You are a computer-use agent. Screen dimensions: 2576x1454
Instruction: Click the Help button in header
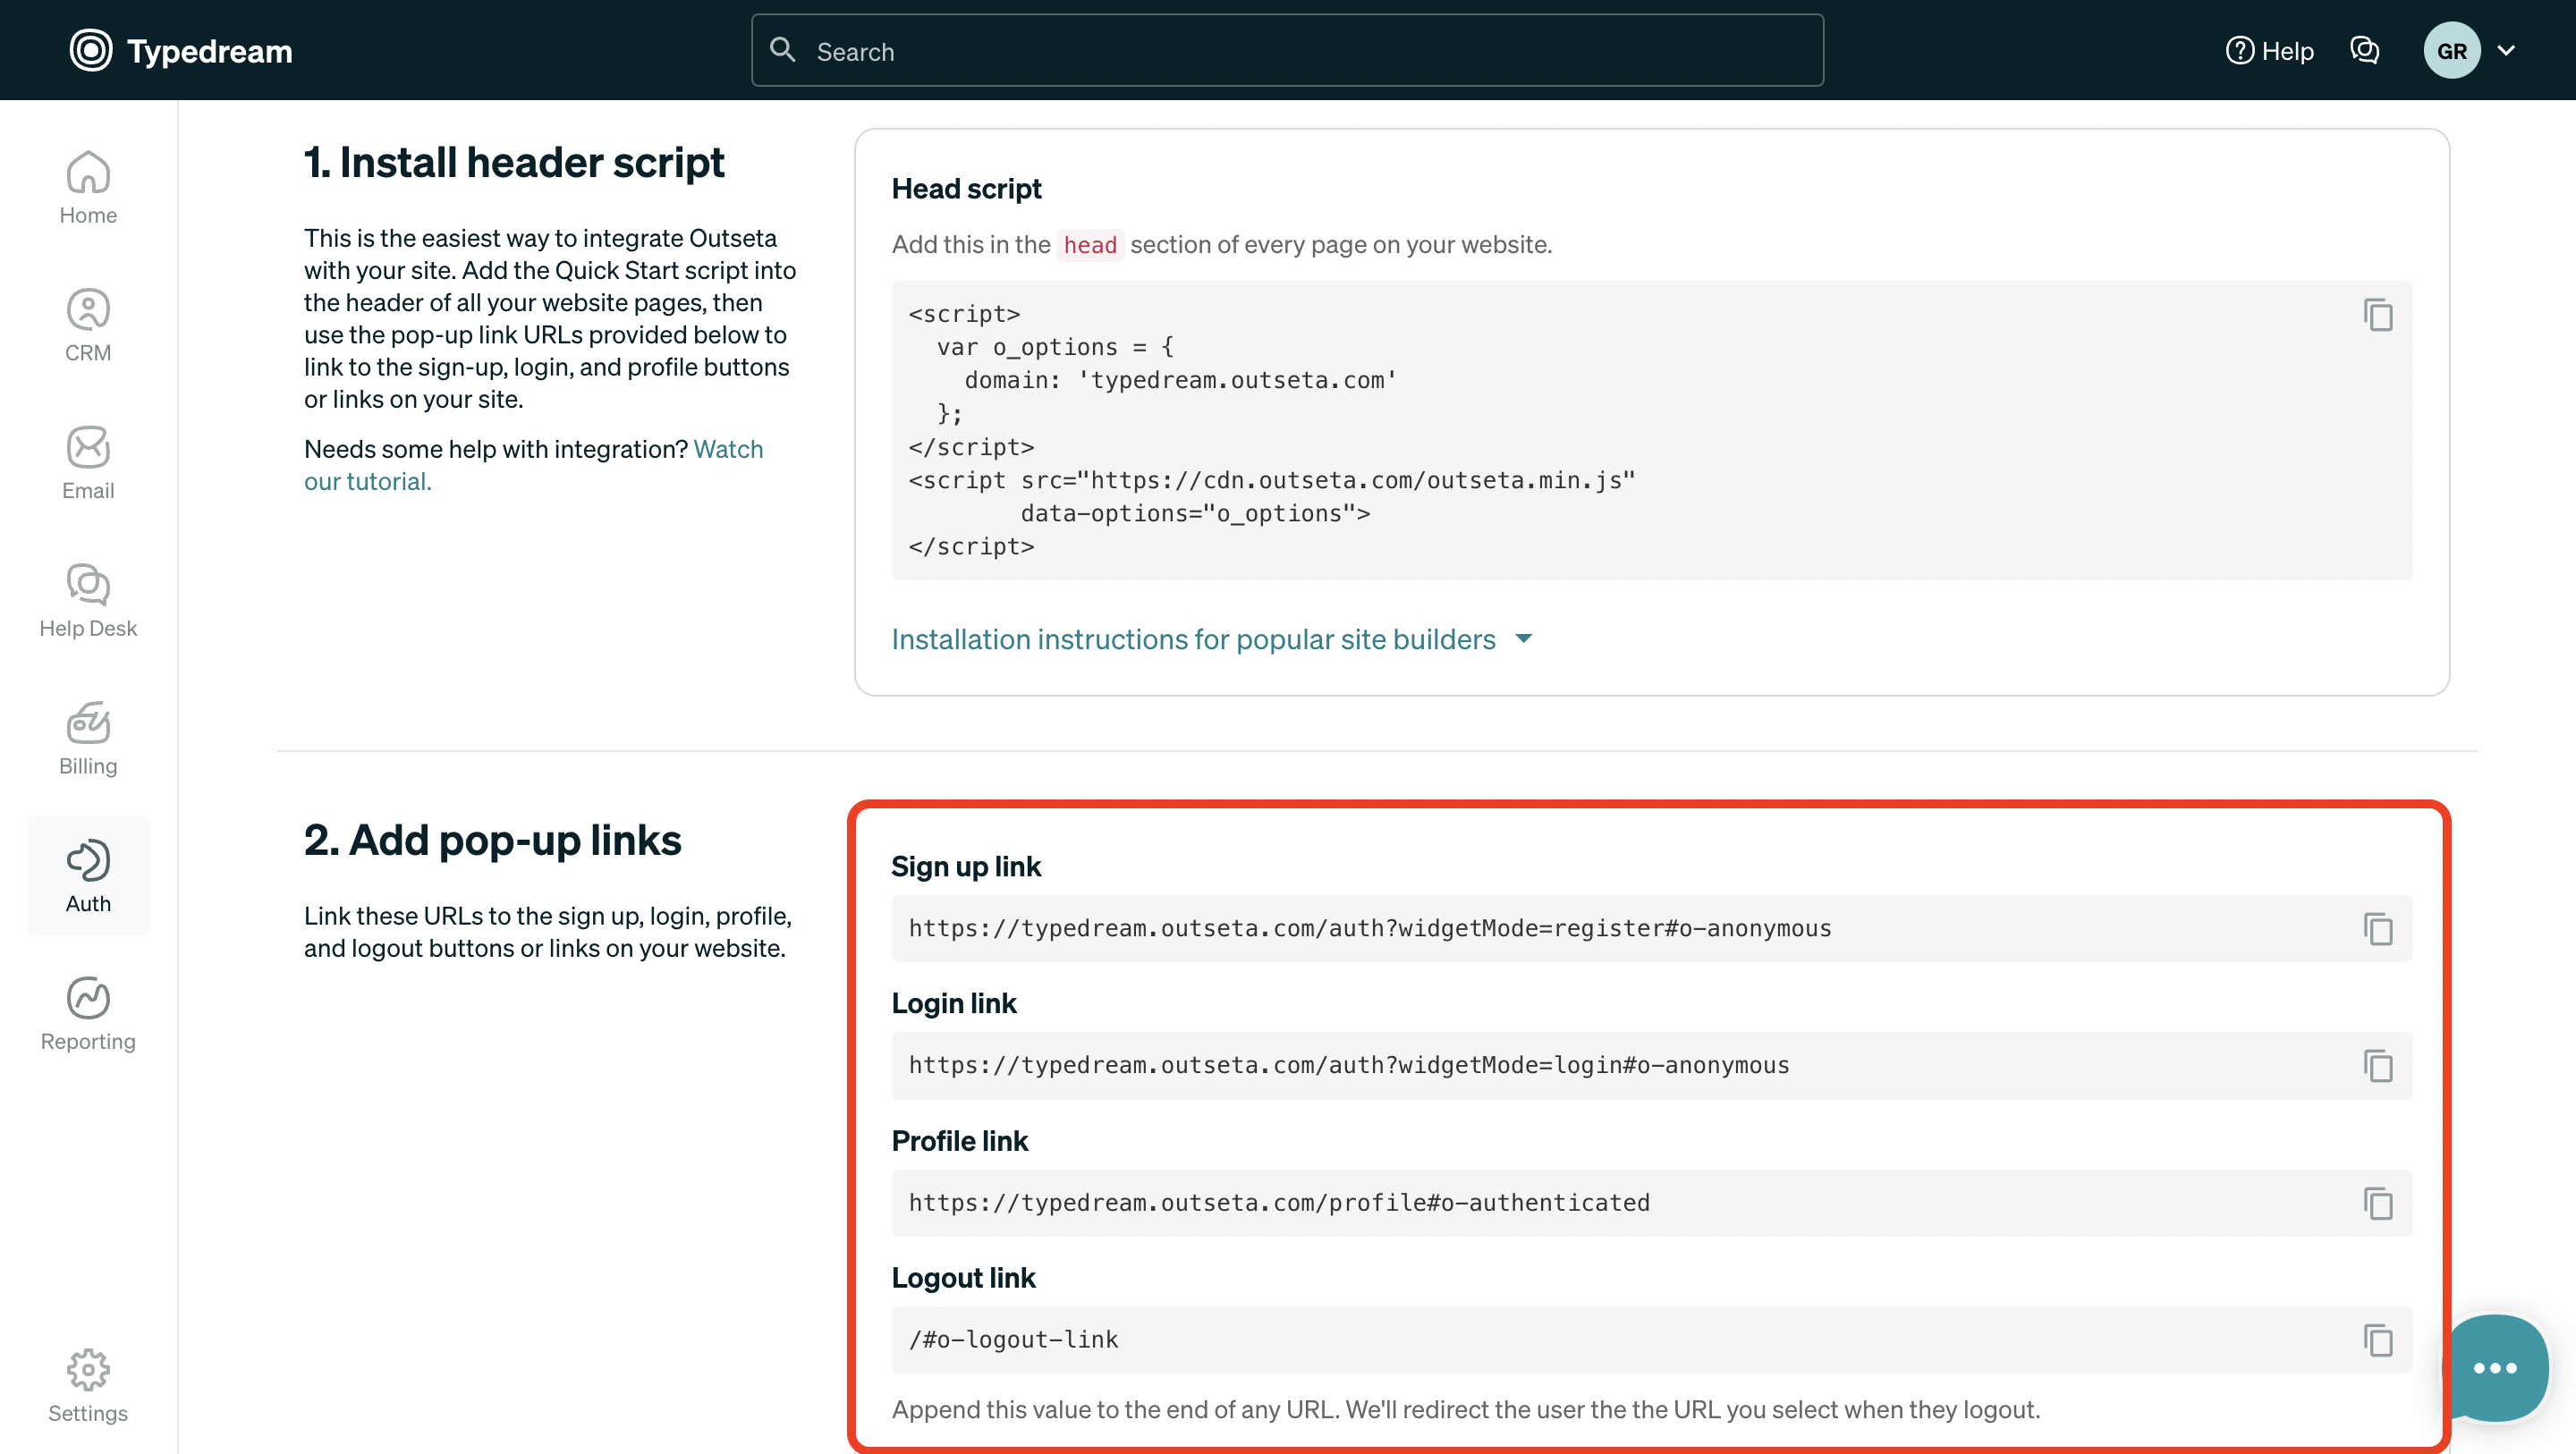tap(2270, 50)
